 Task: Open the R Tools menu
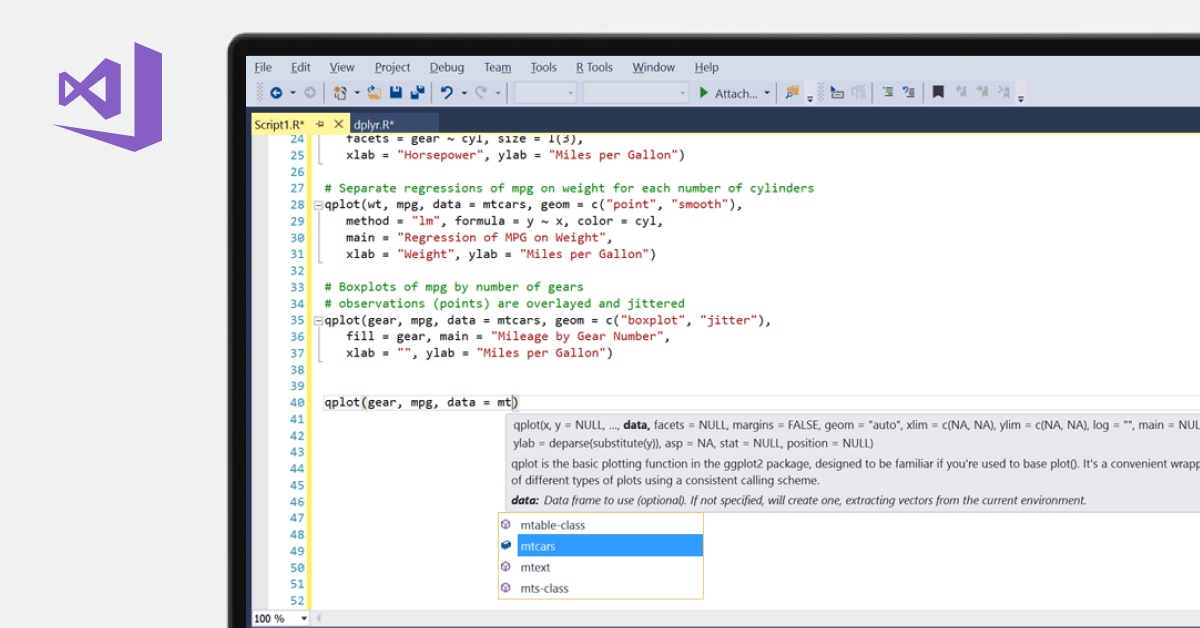594,67
